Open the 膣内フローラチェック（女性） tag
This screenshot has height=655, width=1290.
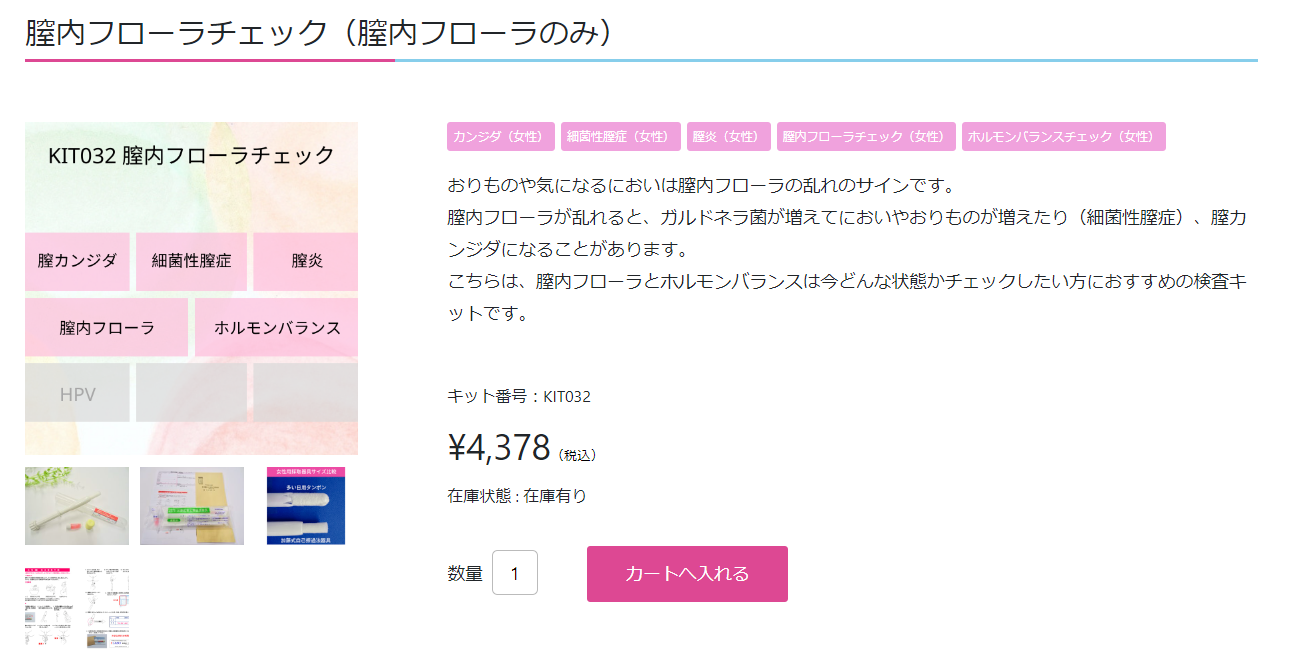click(865, 137)
